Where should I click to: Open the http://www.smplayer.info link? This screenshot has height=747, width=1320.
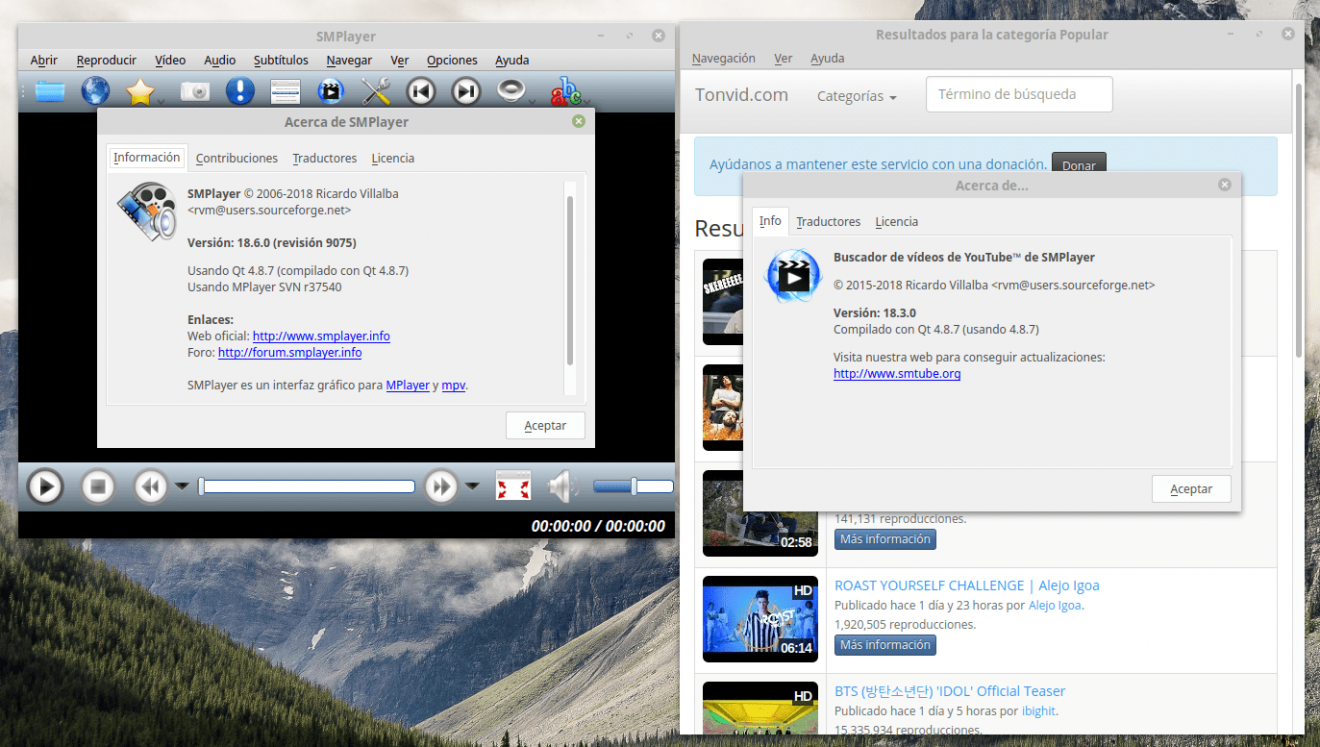click(321, 336)
